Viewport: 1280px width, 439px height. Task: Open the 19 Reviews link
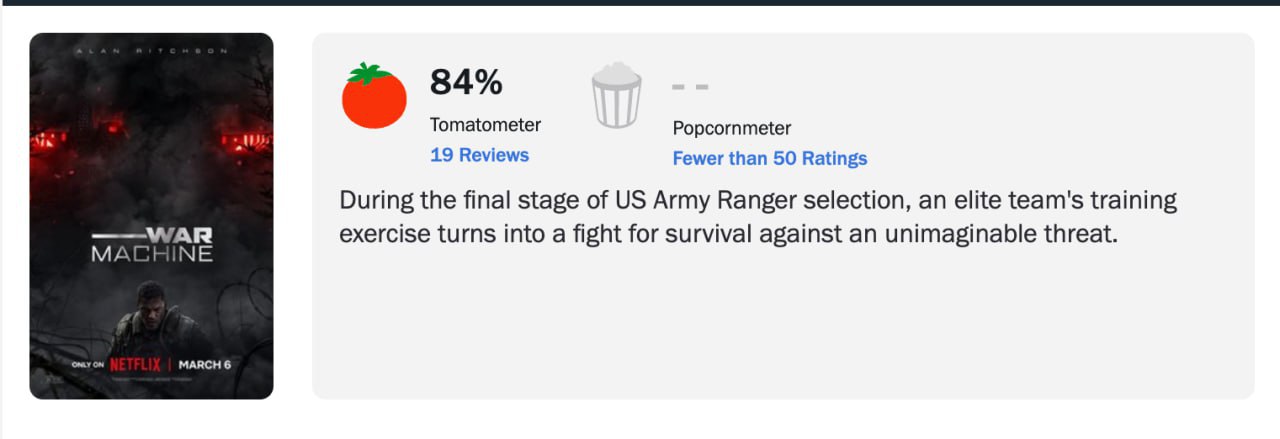479,155
